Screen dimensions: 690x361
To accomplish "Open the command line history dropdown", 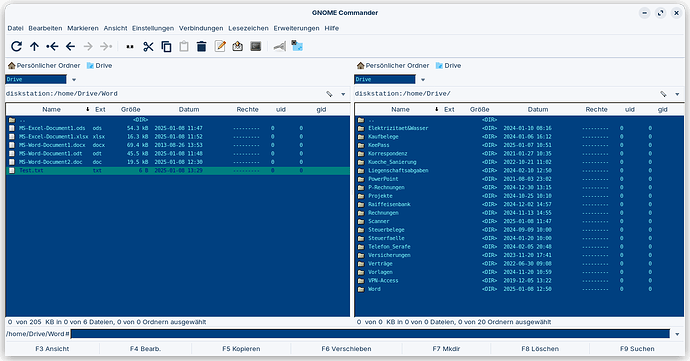I will point(677,334).
